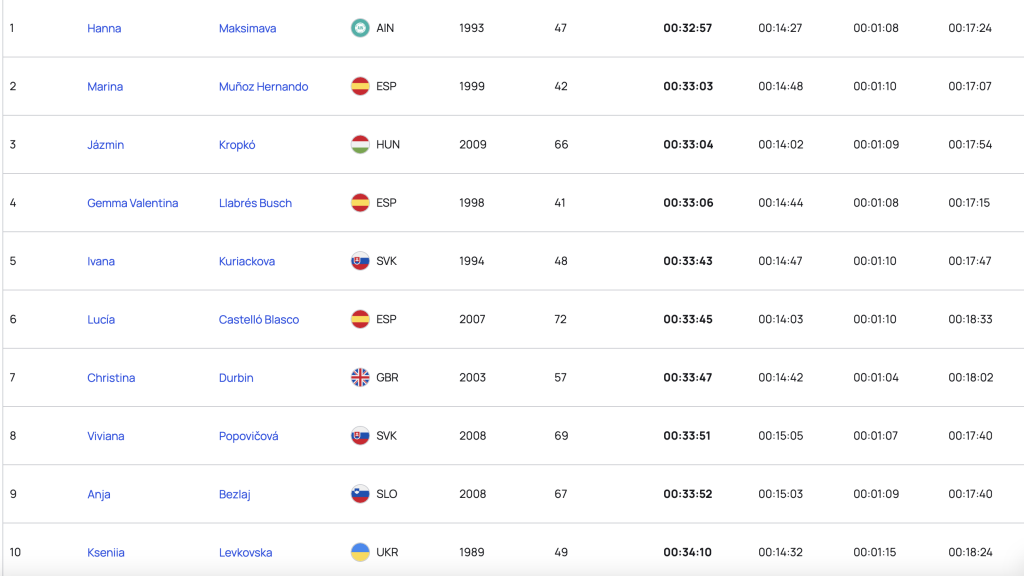Click the Popovičová surname link
Image resolution: width=1024 pixels, height=576 pixels.
[248, 436]
